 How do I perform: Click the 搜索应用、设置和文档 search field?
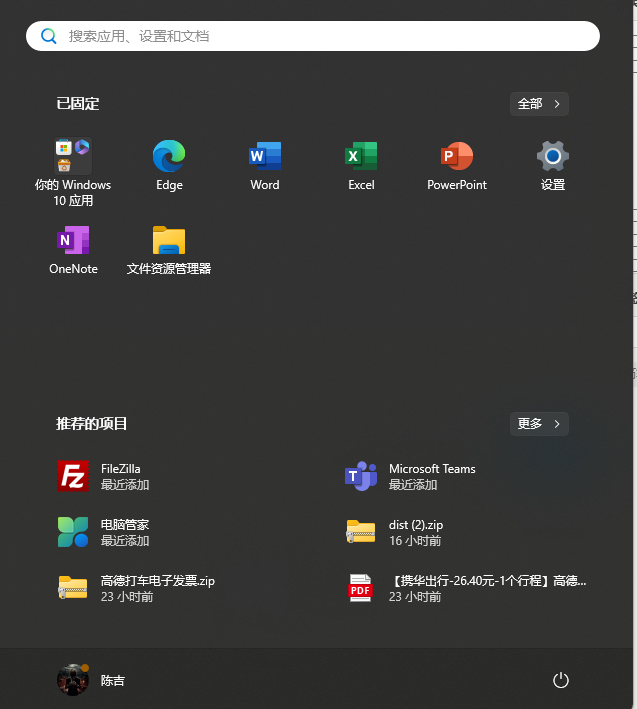(x=313, y=36)
